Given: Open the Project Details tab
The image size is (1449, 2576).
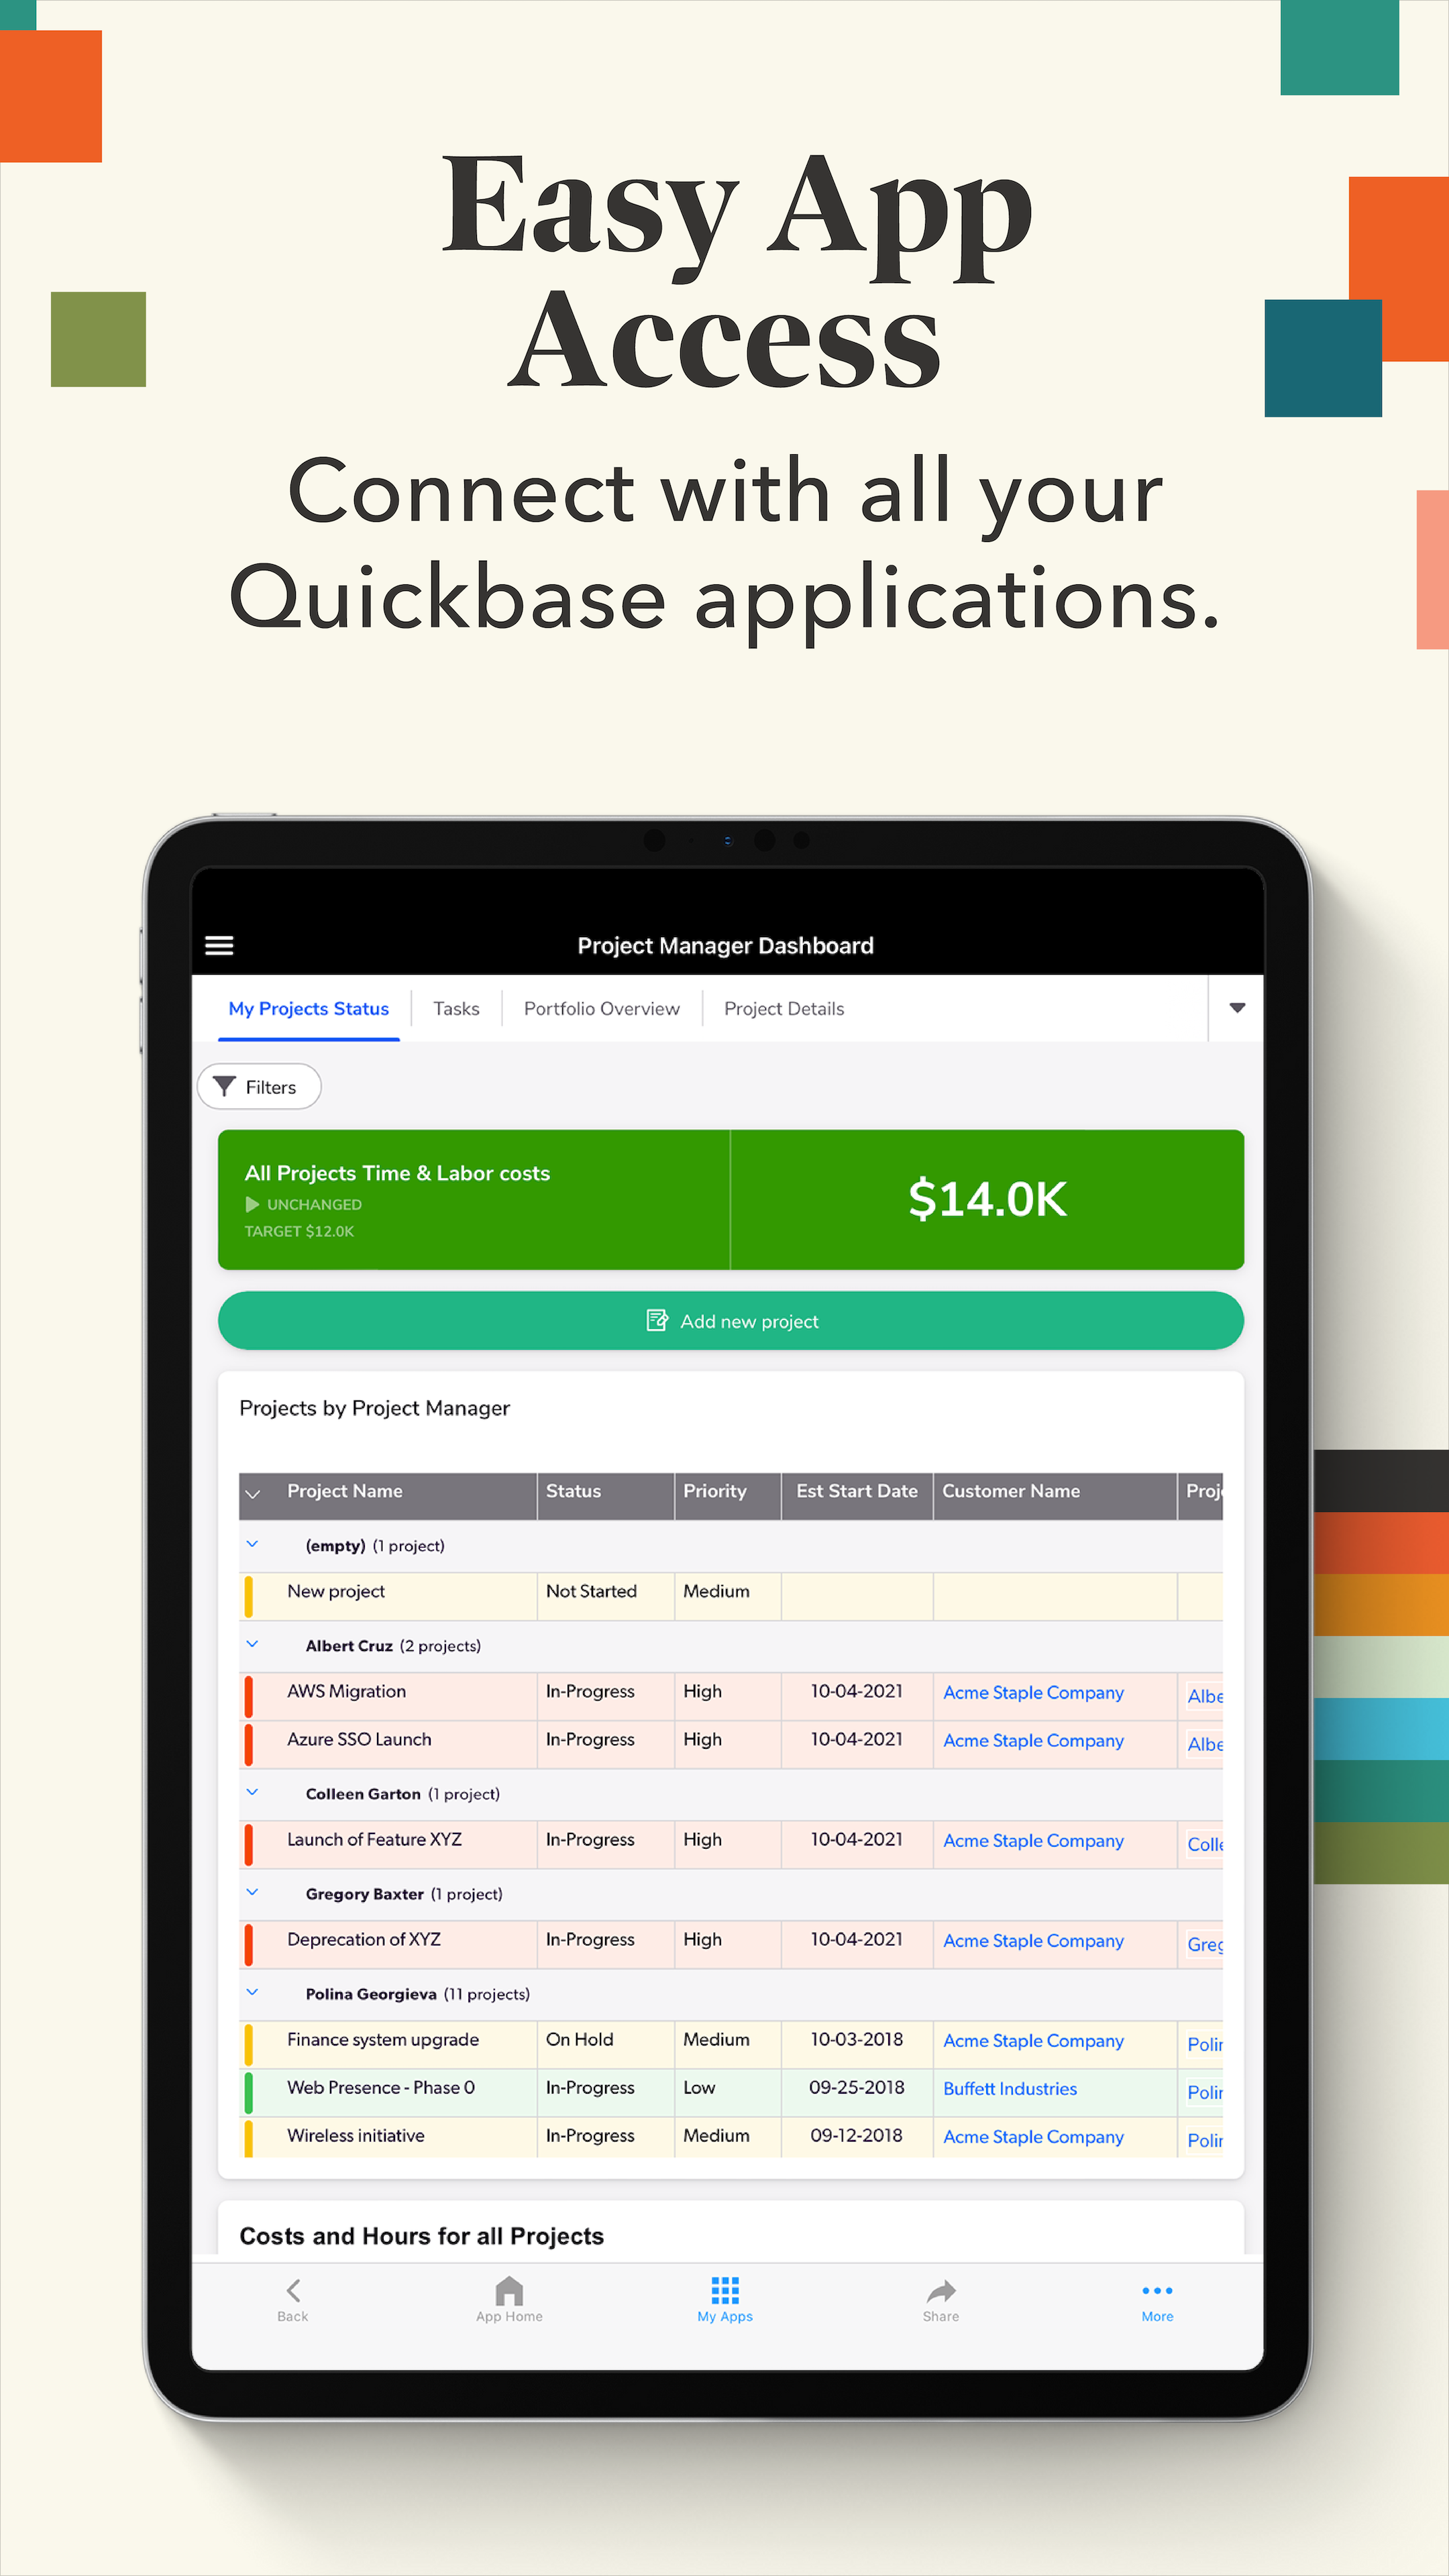Looking at the screenshot, I should point(784,1009).
